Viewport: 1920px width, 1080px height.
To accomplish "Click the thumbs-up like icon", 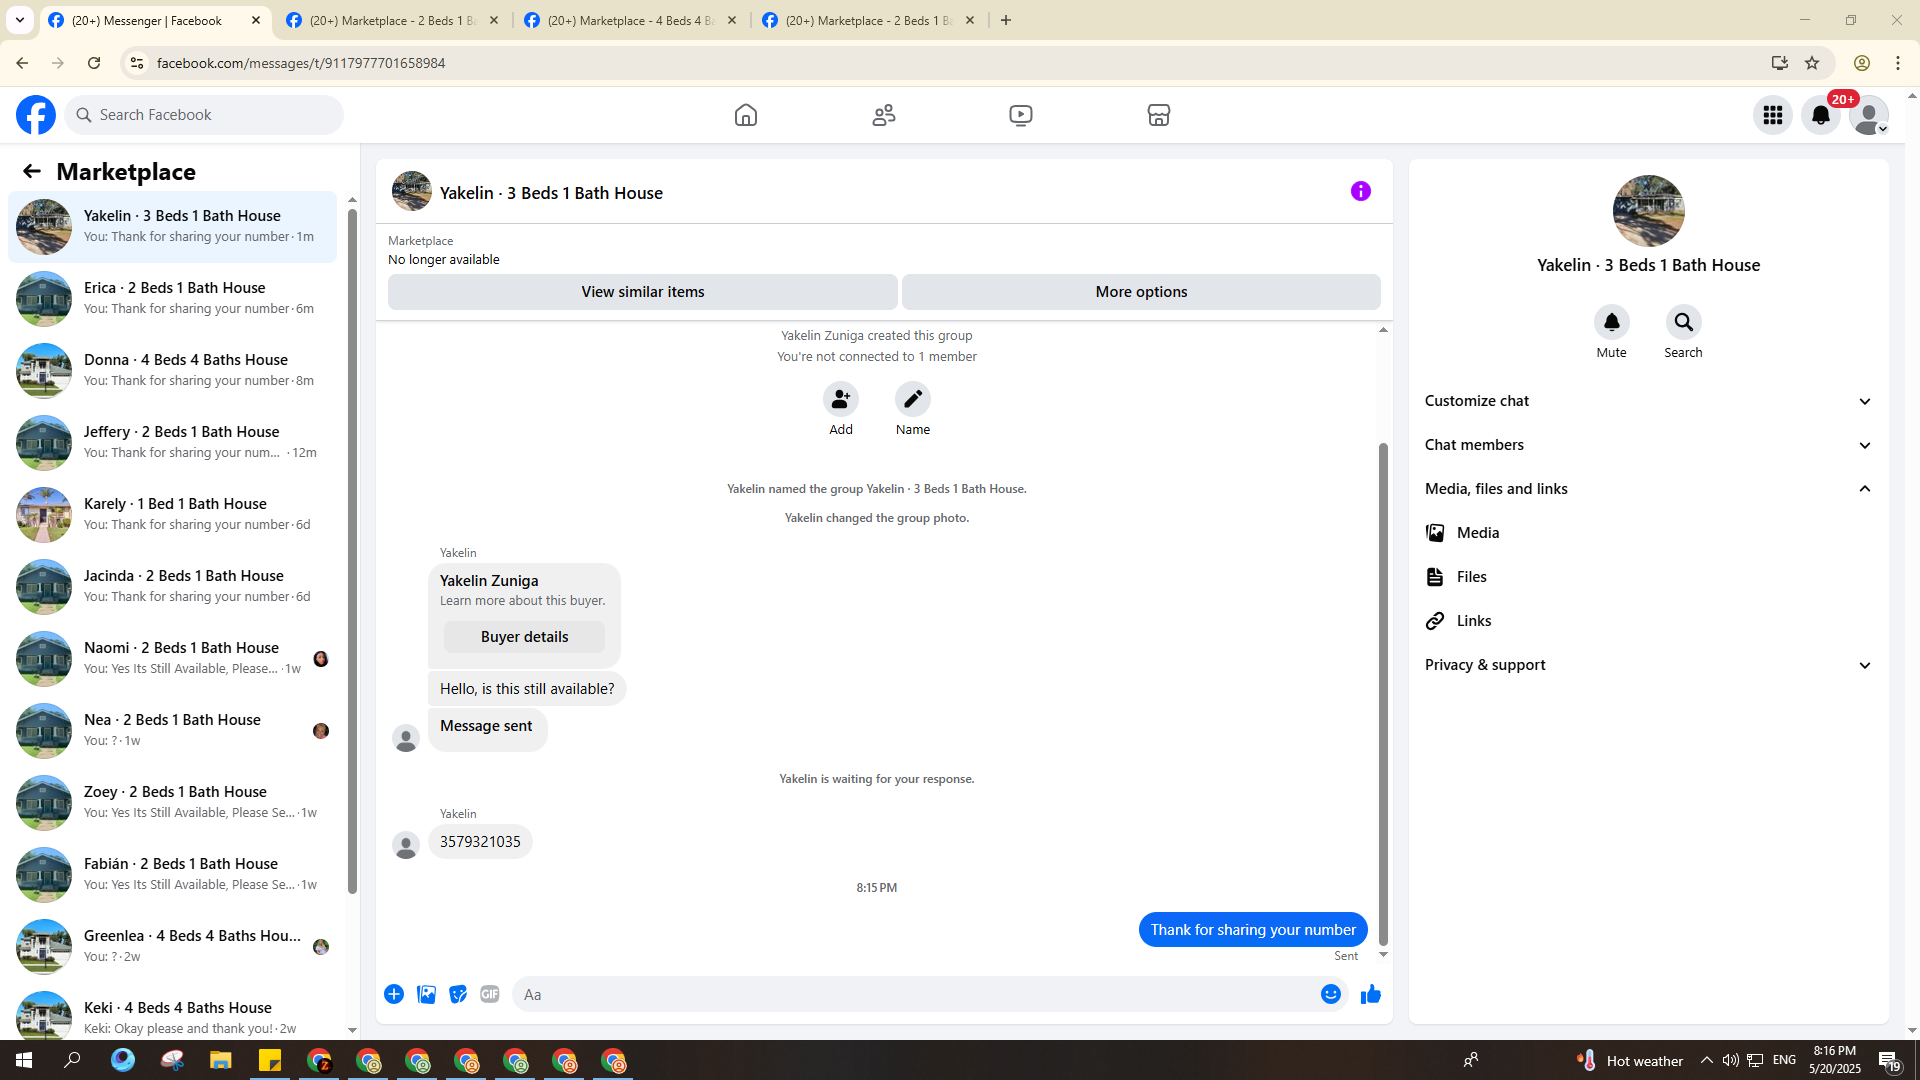I will click(x=1370, y=994).
